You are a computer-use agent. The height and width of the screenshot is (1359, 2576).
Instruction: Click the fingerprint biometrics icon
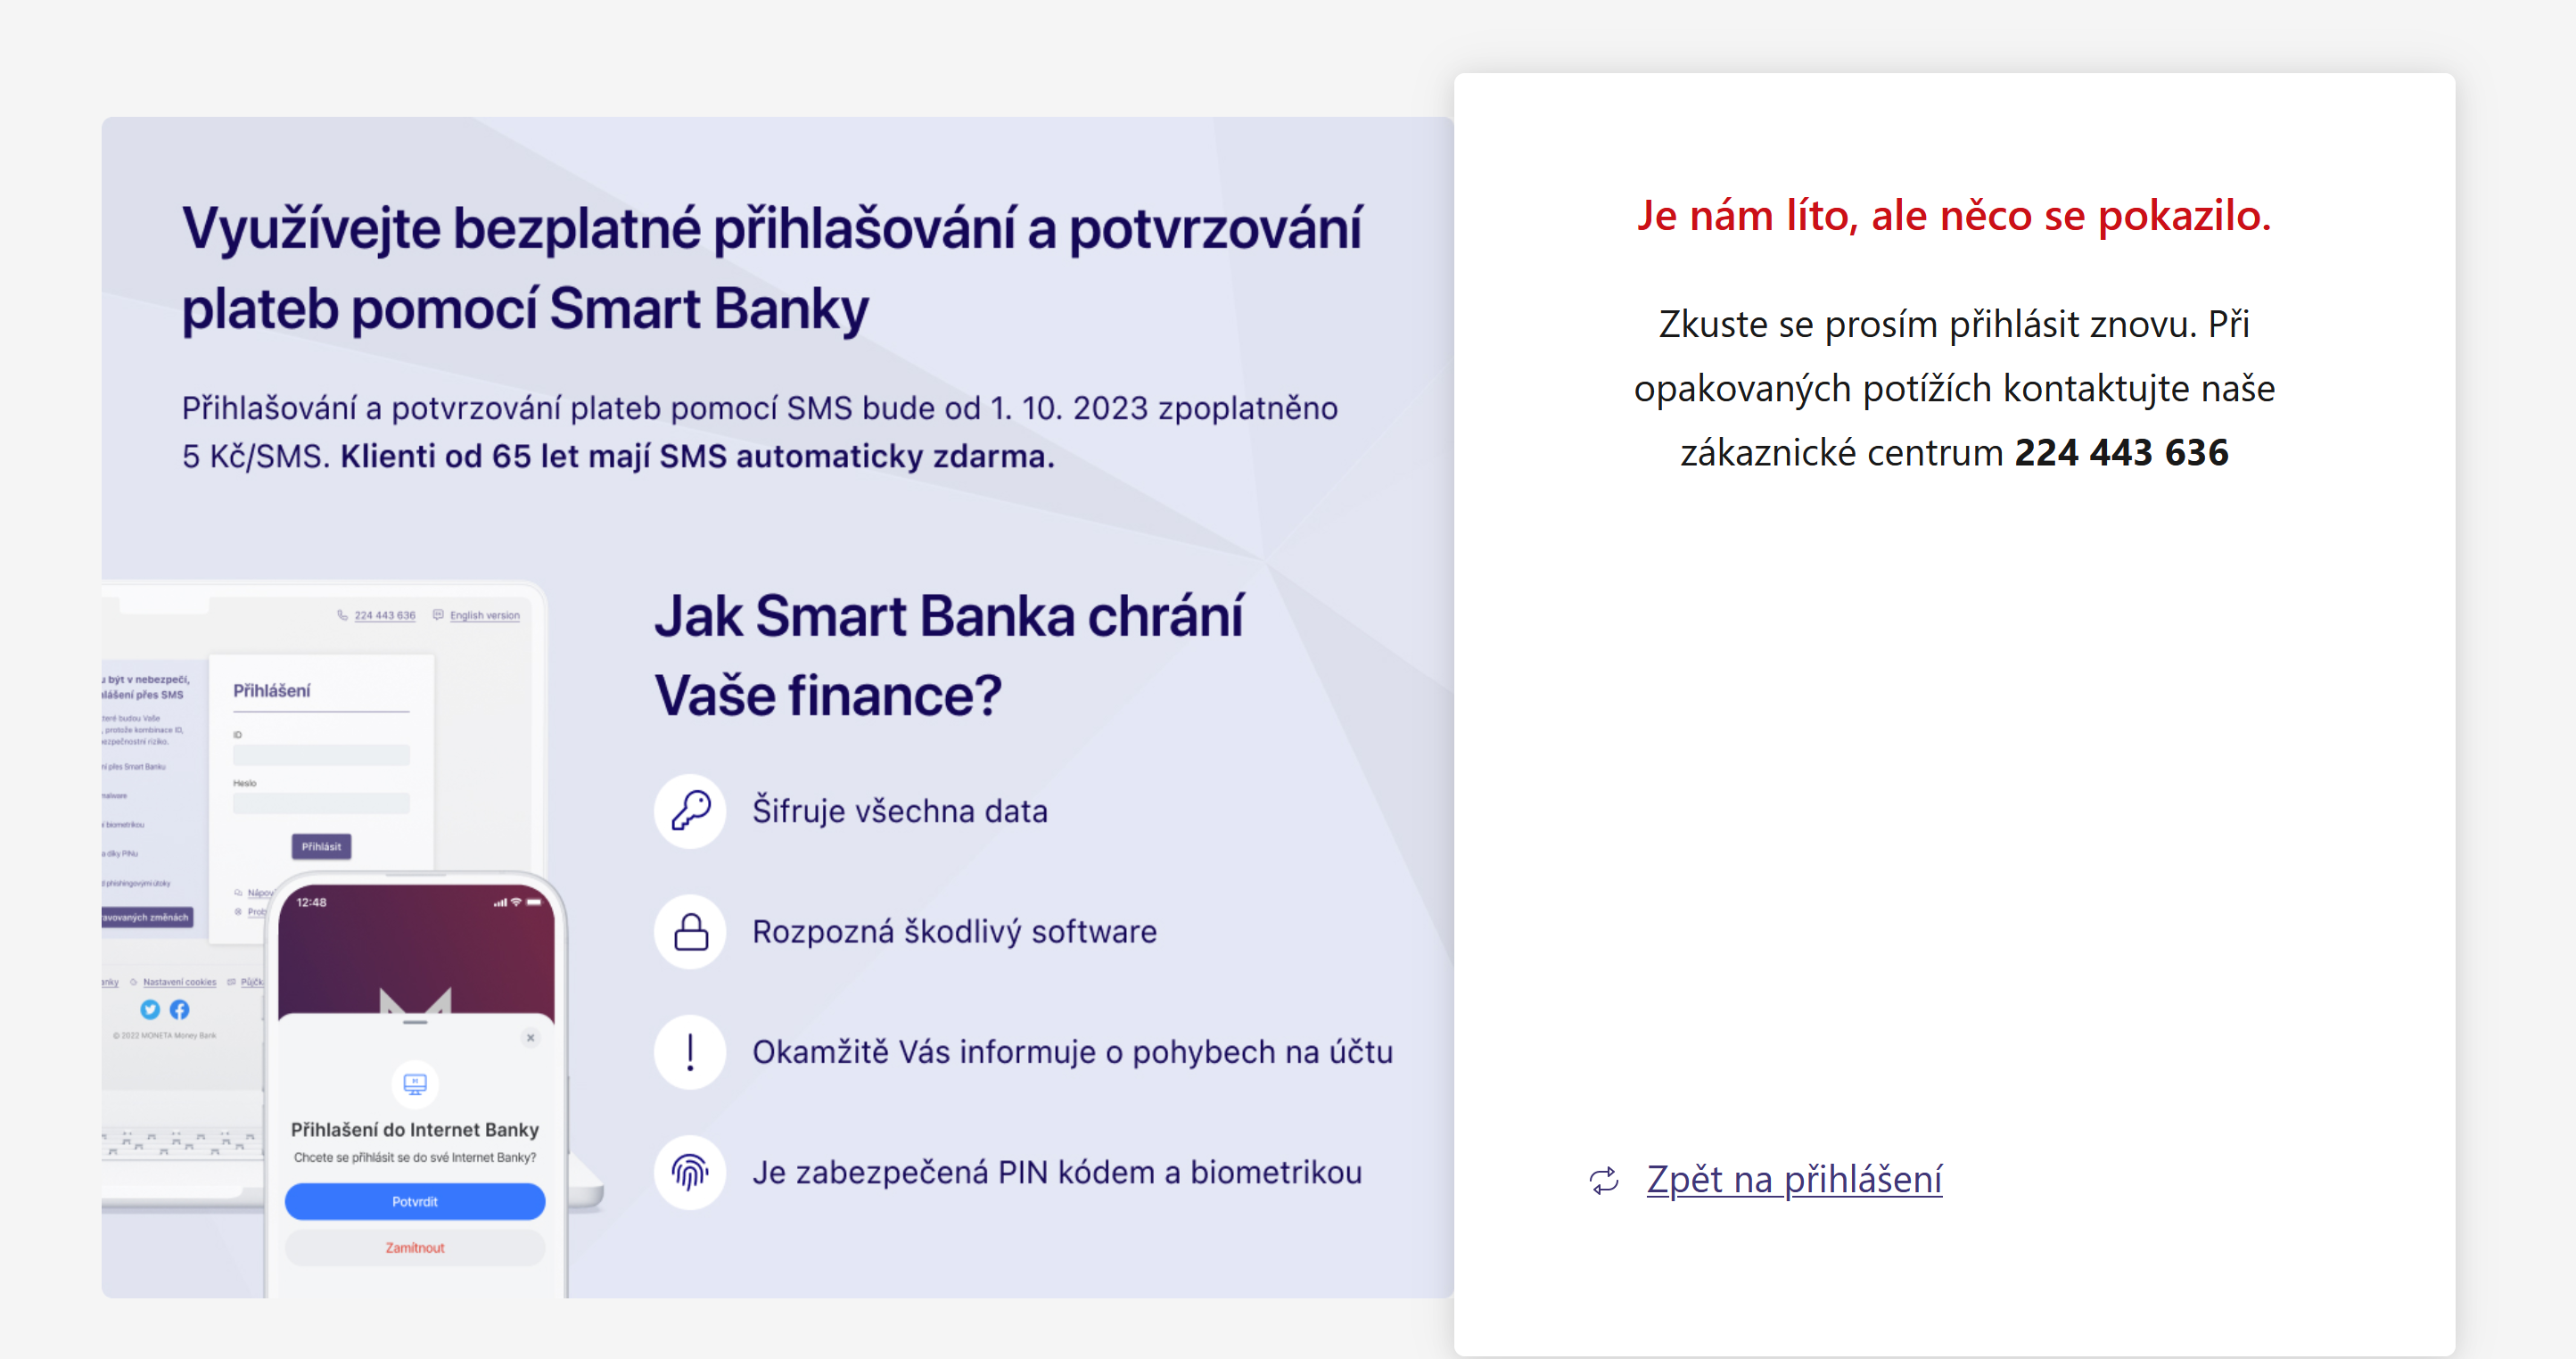690,1172
